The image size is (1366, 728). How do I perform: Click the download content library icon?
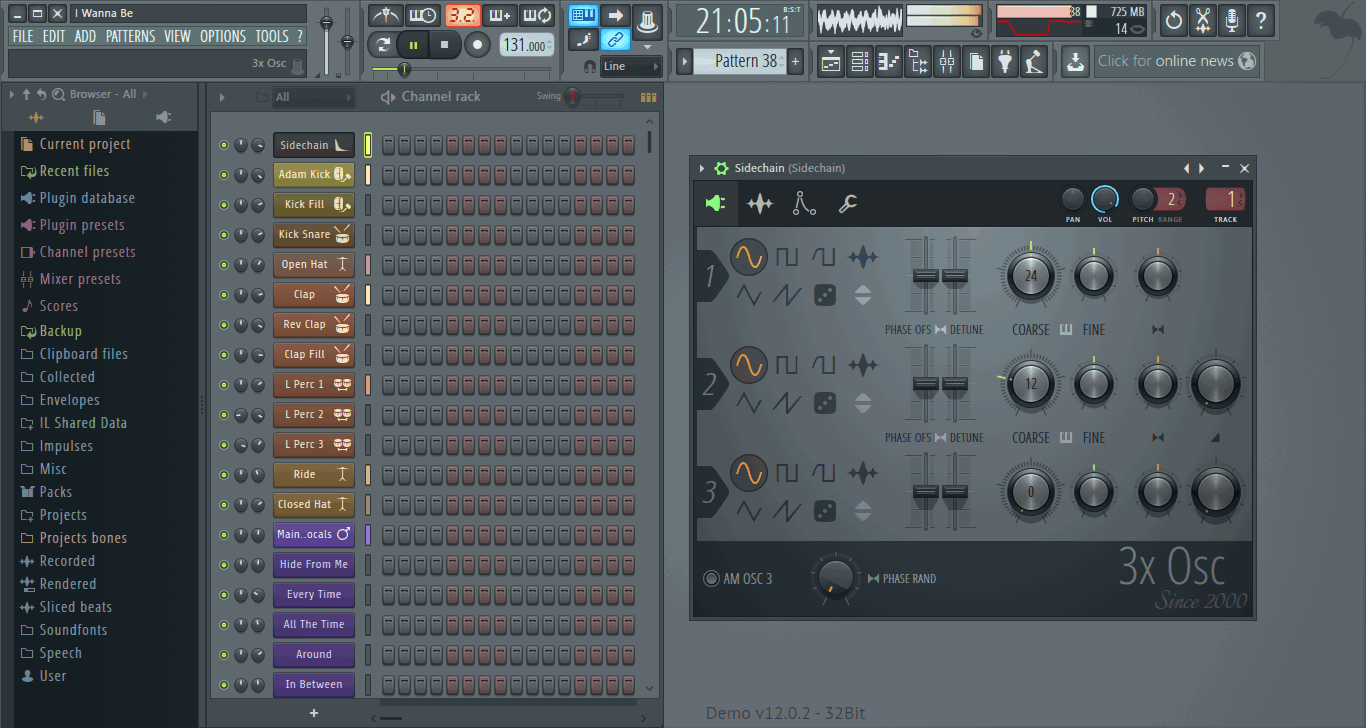(1074, 62)
